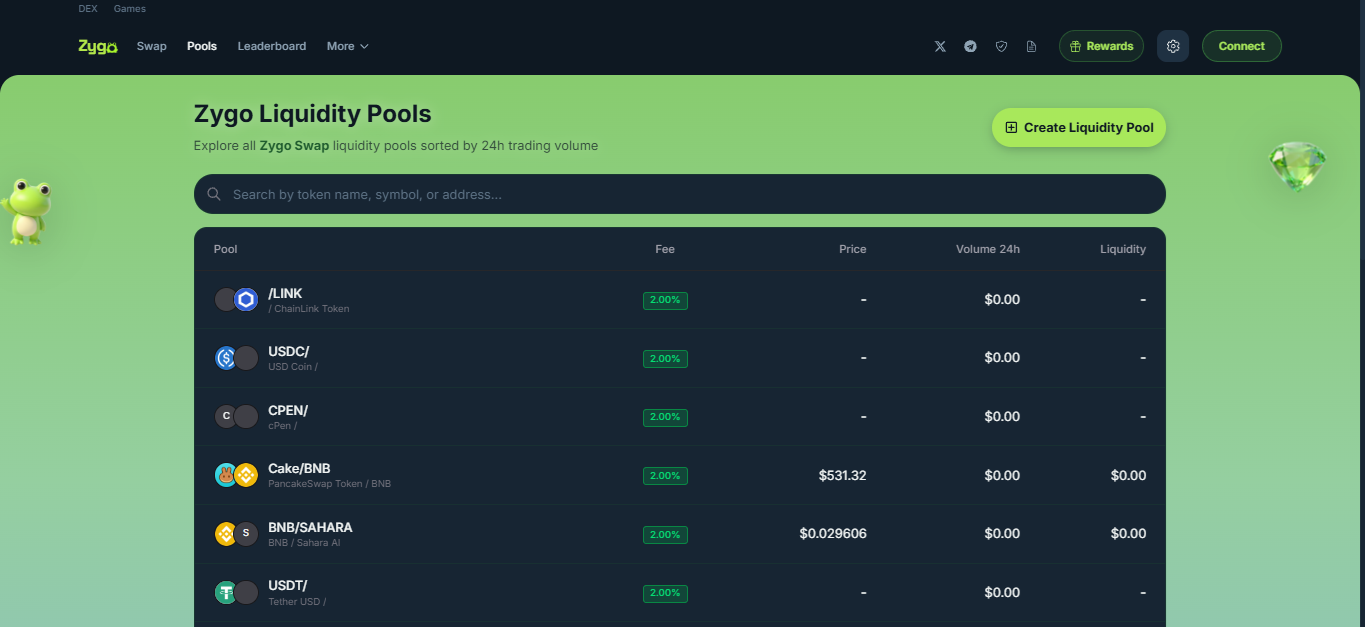Viewport: 1365px width, 627px height.
Task: Open the USDC/ pool row name
Action: coord(289,351)
